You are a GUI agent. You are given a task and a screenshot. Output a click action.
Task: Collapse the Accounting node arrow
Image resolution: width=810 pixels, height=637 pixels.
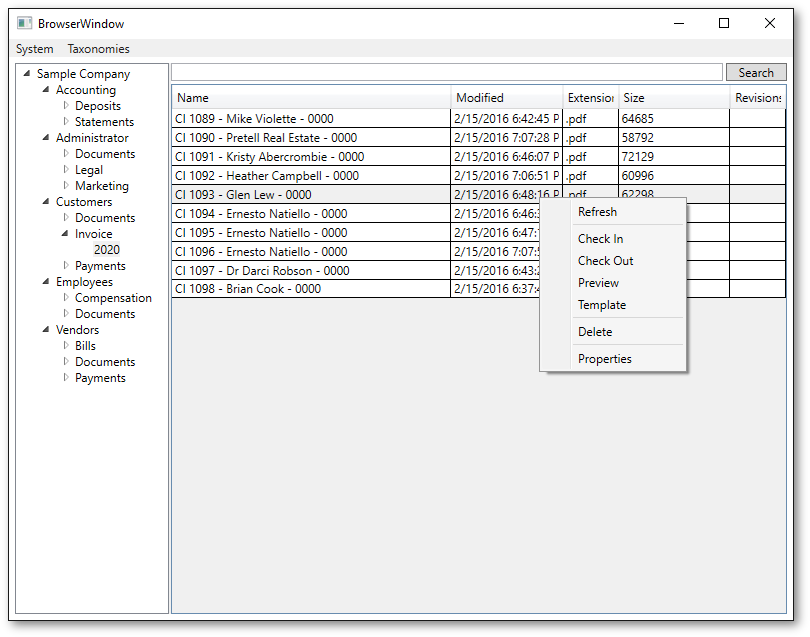click(x=46, y=89)
